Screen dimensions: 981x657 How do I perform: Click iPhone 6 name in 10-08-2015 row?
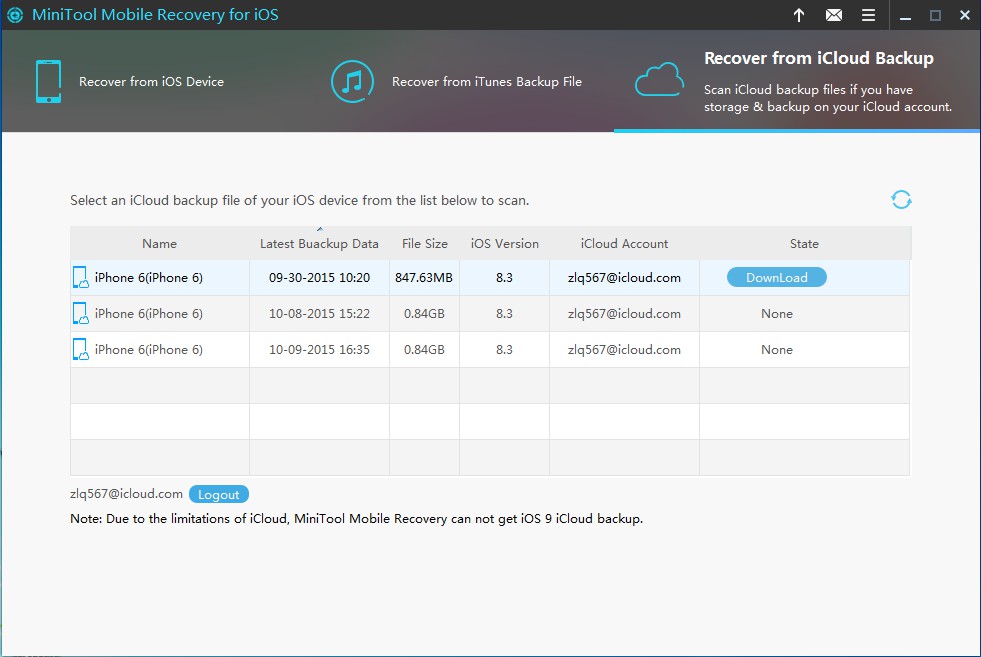pyautogui.click(x=149, y=313)
